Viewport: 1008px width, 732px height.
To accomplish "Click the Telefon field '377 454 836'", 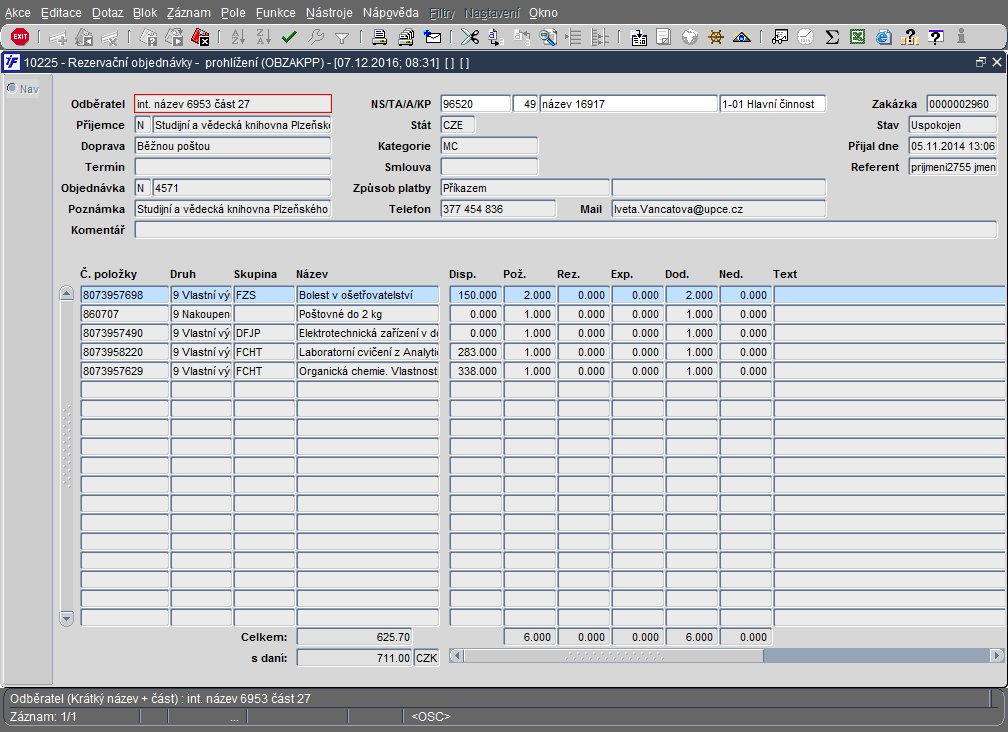I will pyautogui.click(x=498, y=209).
